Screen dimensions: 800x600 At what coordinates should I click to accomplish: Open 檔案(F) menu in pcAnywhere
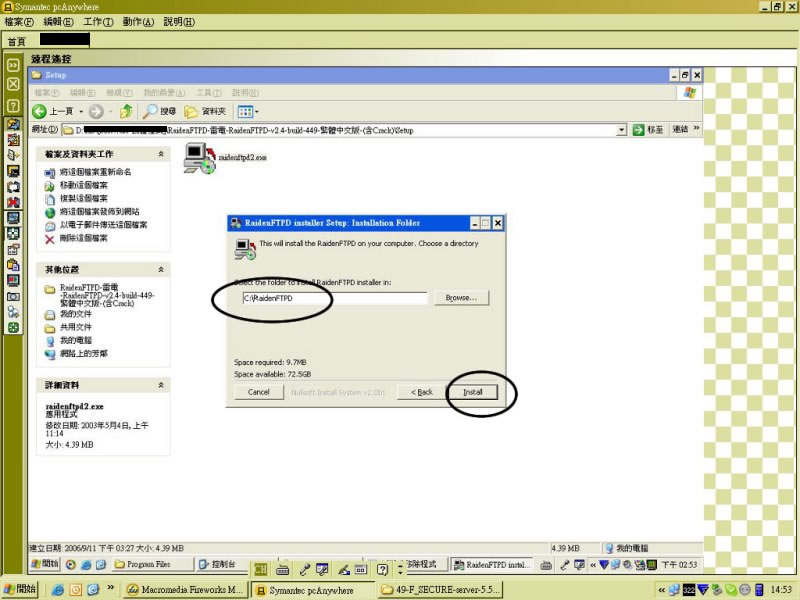(x=19, y=22)
